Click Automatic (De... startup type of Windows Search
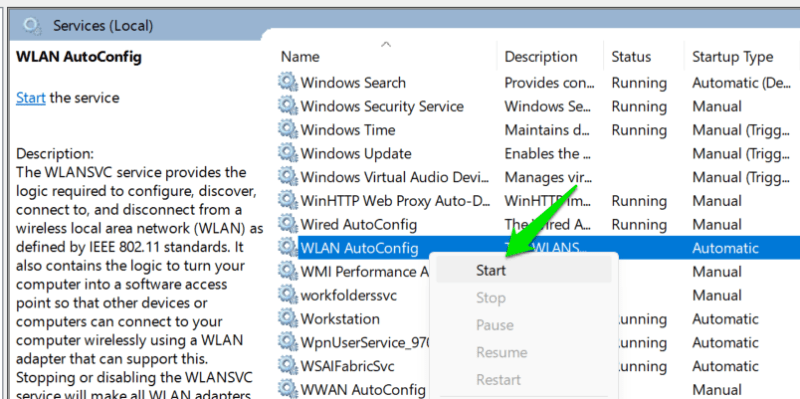This screenshot has width=800, height=399. click(741, 83)
